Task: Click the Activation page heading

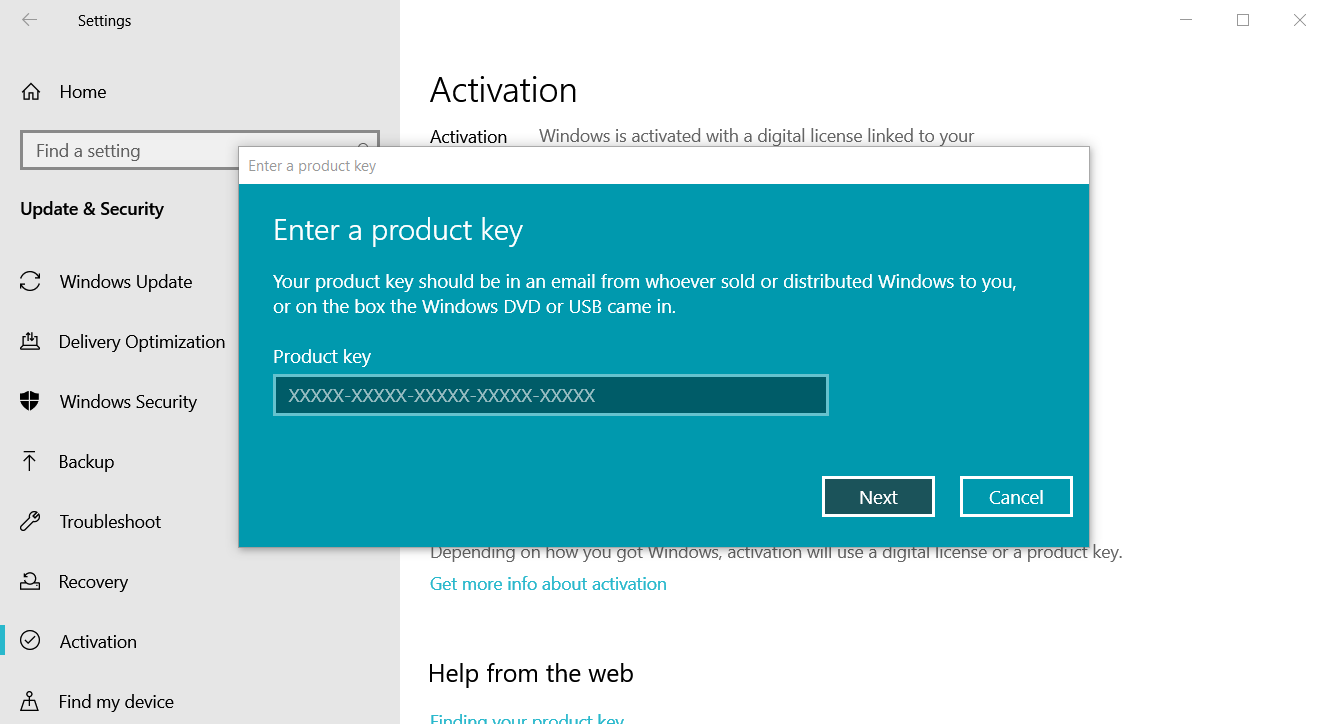Action: [503, 90]
